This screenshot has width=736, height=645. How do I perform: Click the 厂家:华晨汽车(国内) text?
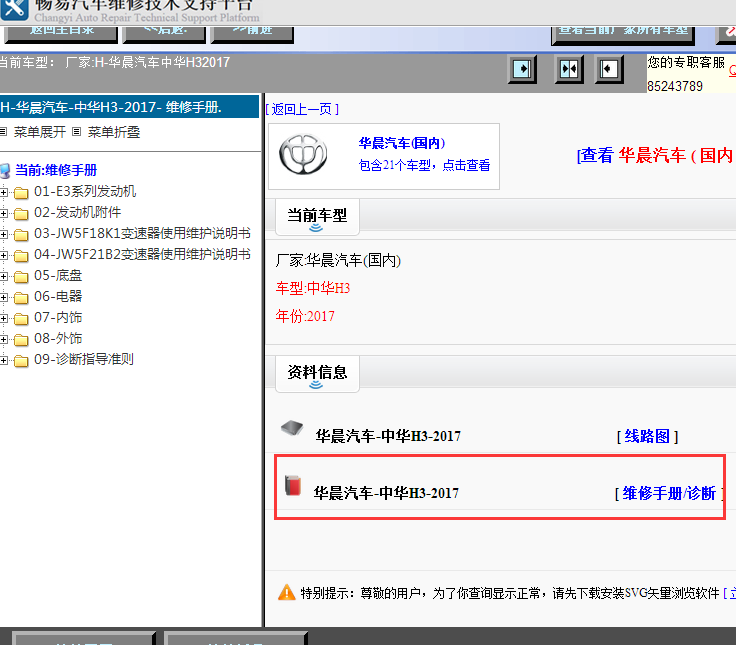[x=338, y=260]
